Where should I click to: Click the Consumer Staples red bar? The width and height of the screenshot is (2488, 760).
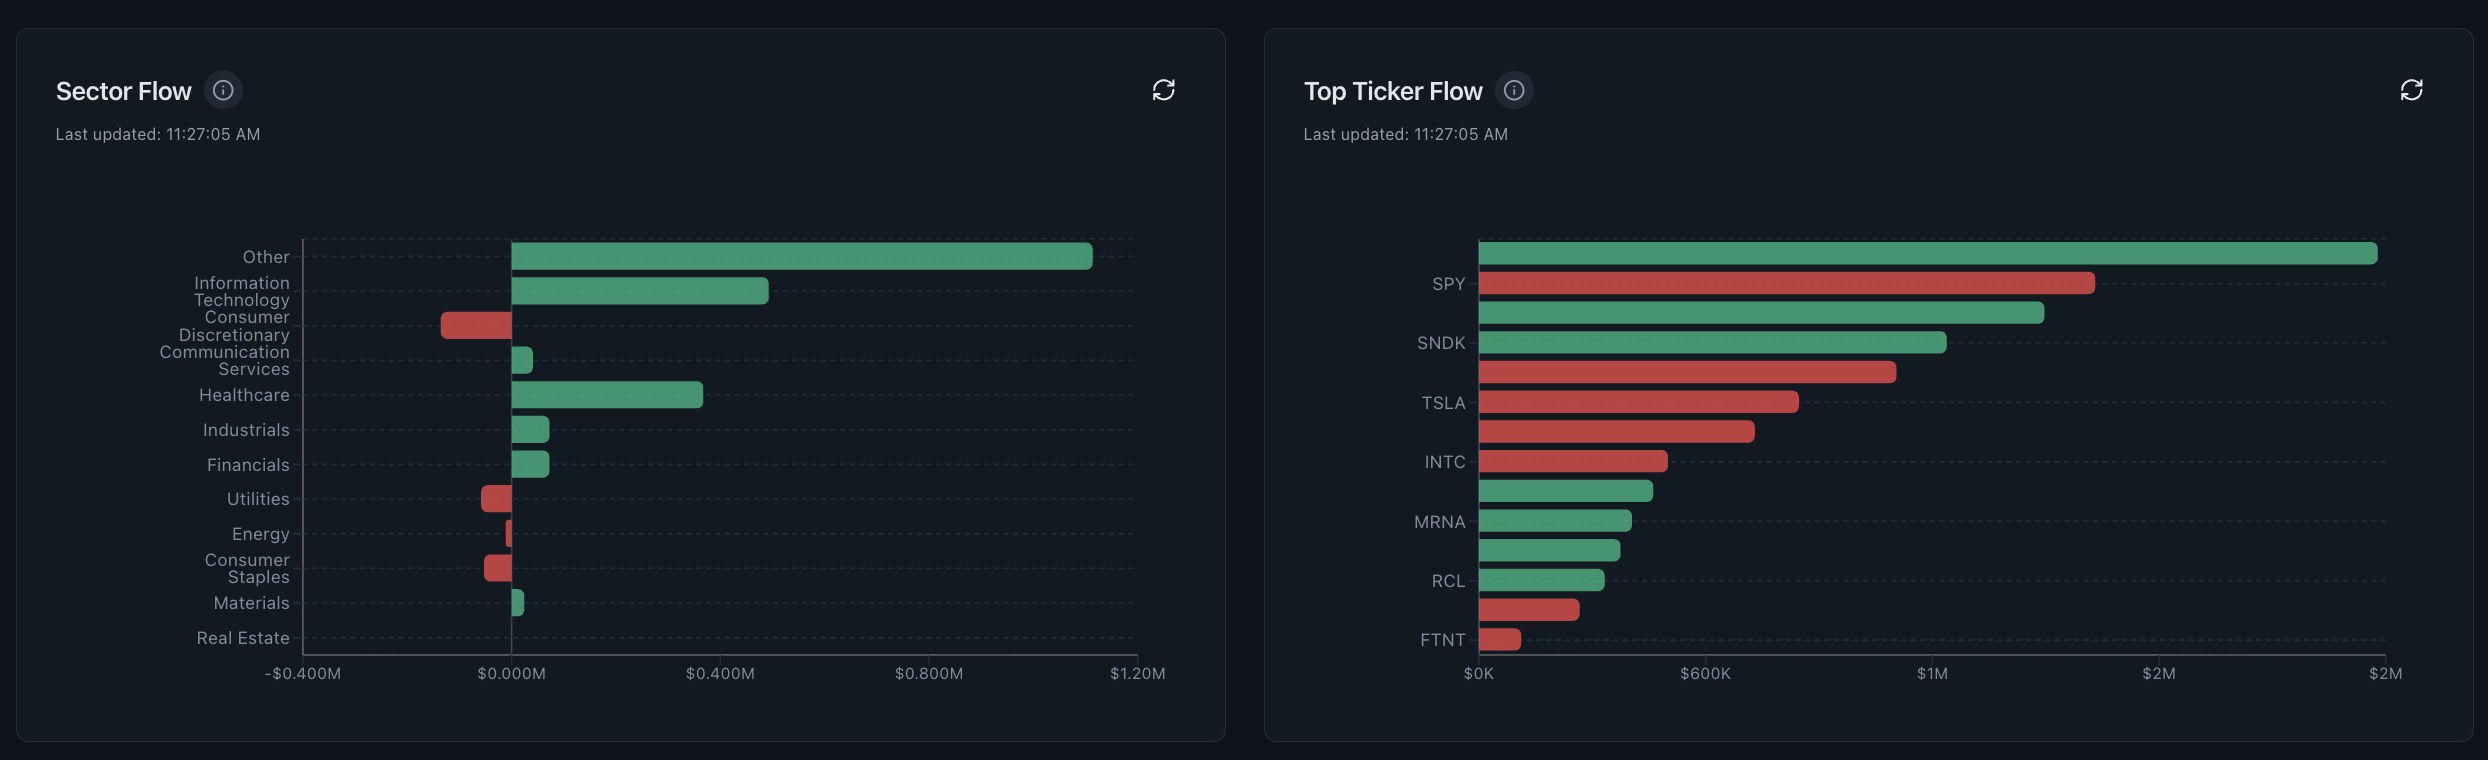(498, 568)
